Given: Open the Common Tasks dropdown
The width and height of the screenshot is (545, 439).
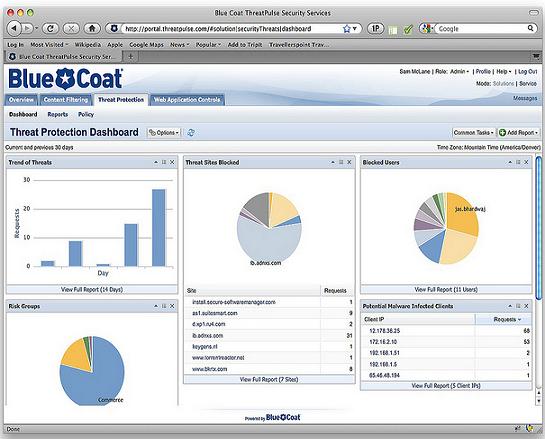Looking at the screenshot, I should 474,133.
